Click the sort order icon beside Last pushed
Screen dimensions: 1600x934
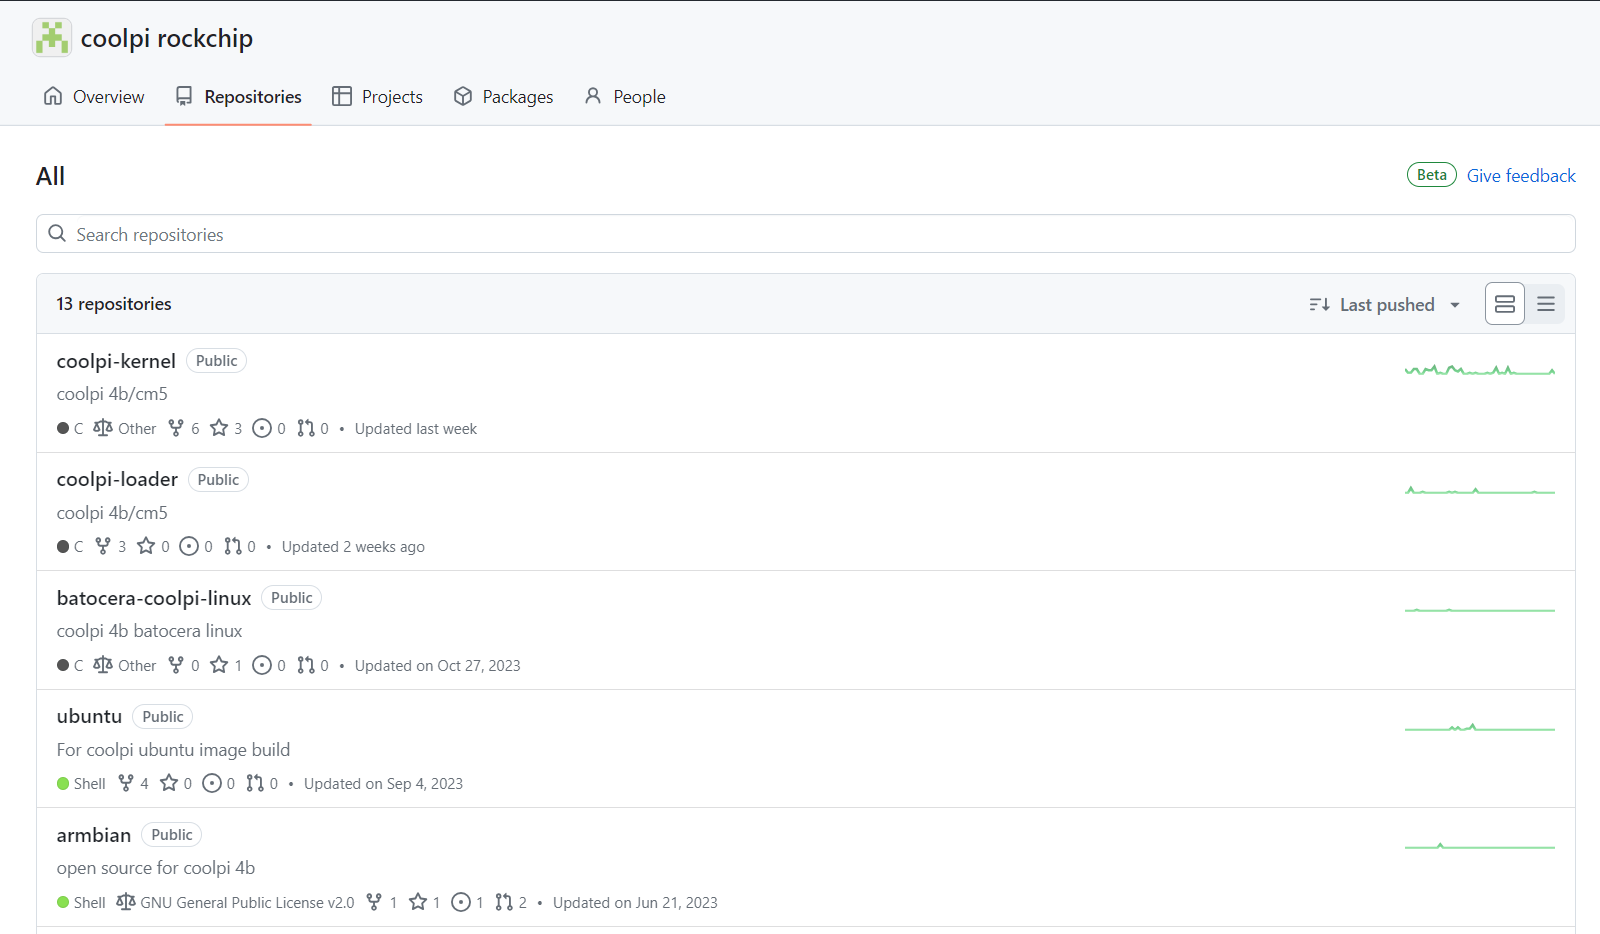(1319, 305)
